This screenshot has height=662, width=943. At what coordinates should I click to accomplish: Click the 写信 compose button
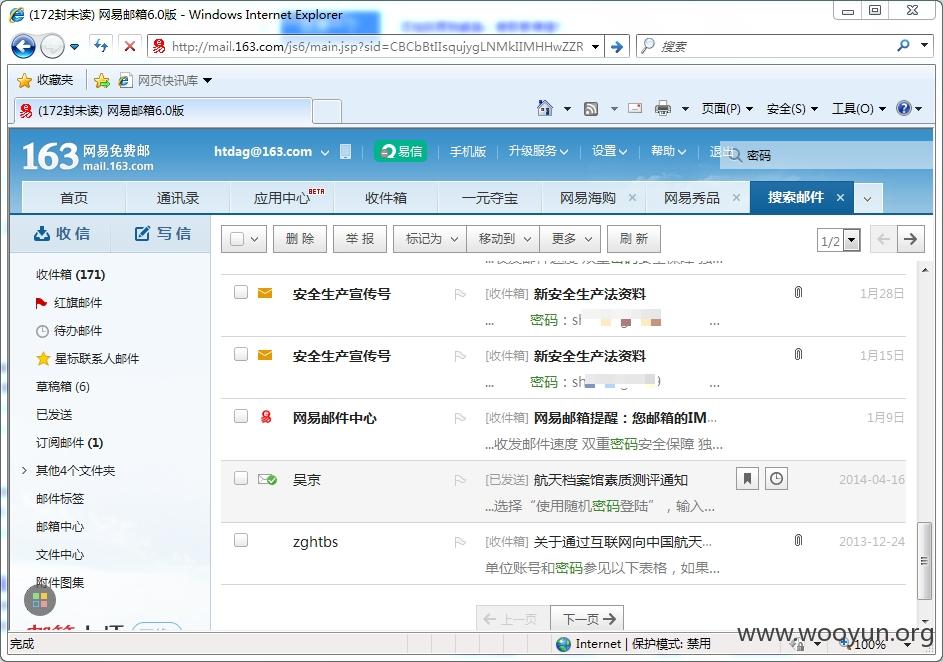point(162,234)
